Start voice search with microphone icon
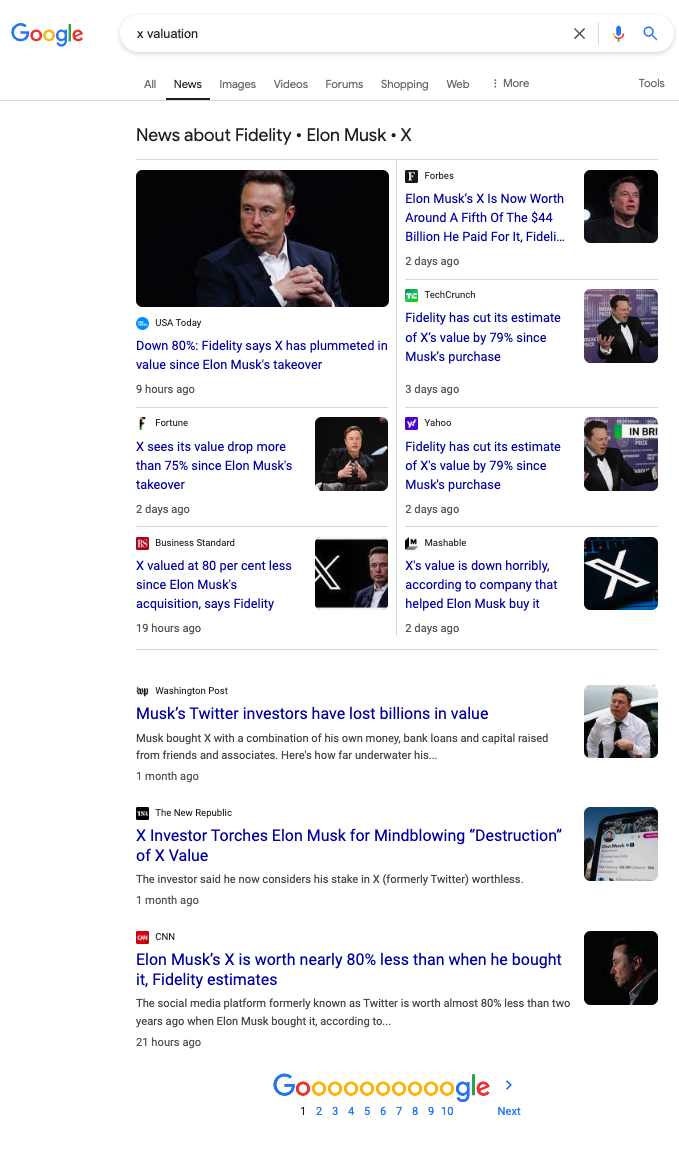This screenshot has height=1149, width=679. pyautogui.click(x=618, y=34)
